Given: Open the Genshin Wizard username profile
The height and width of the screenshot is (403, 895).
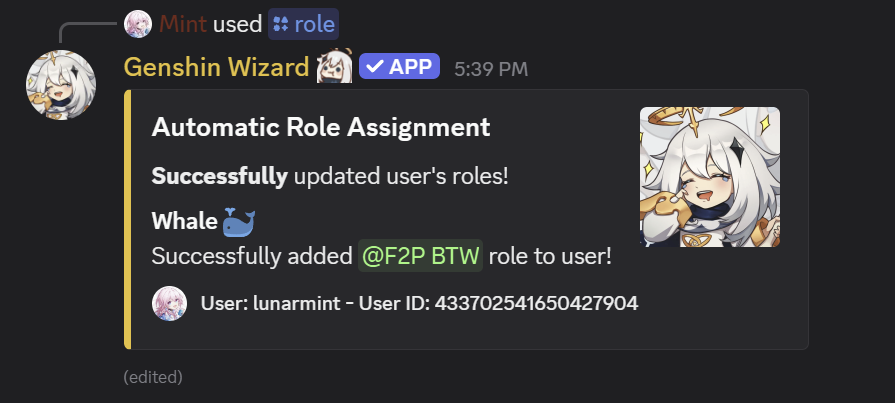Looking at the screenshot, I should tap(216, 68).
